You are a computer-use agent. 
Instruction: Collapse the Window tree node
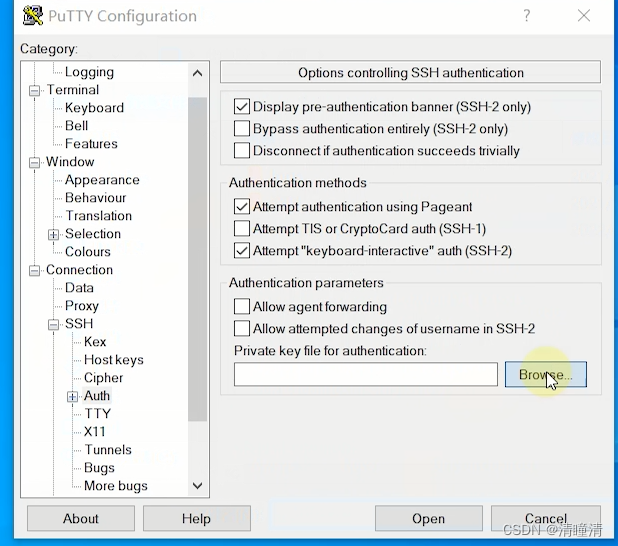click(35, 162)
